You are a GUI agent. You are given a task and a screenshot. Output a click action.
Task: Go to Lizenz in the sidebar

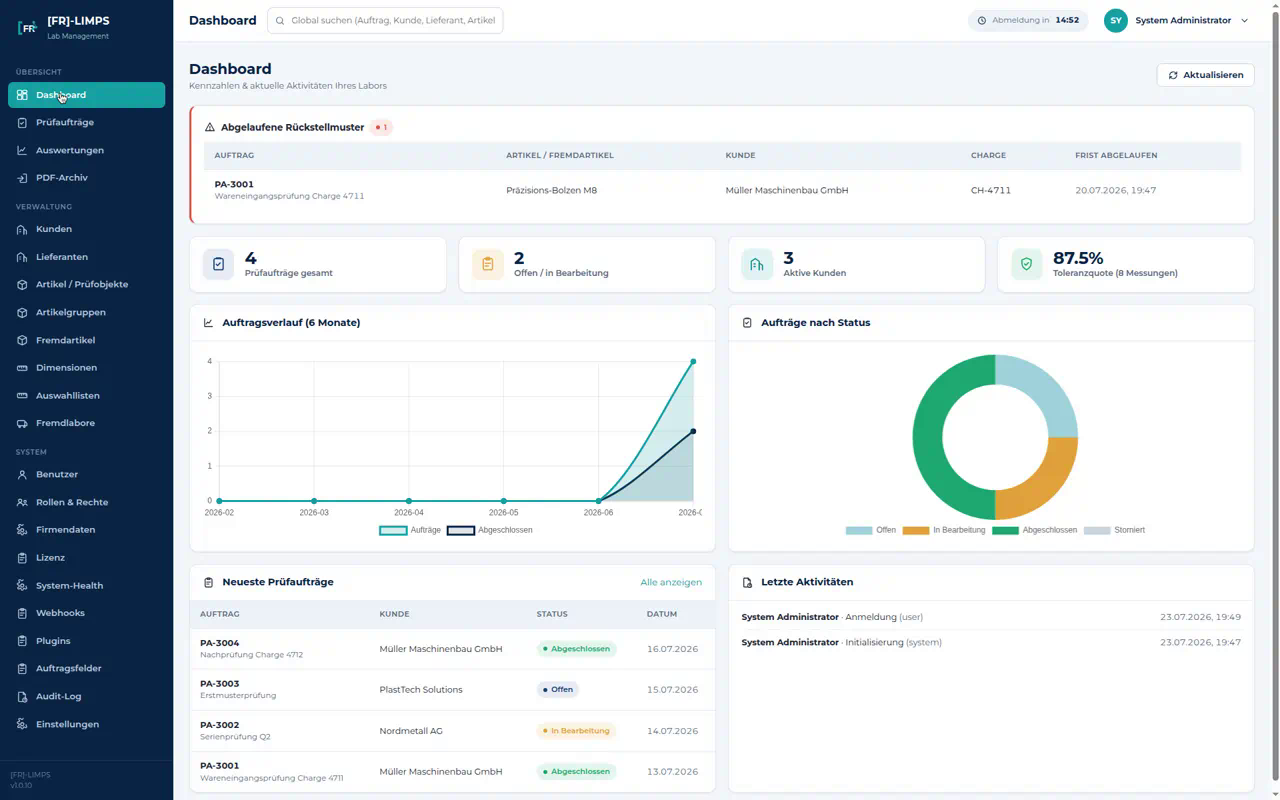(x=87, y=558)
